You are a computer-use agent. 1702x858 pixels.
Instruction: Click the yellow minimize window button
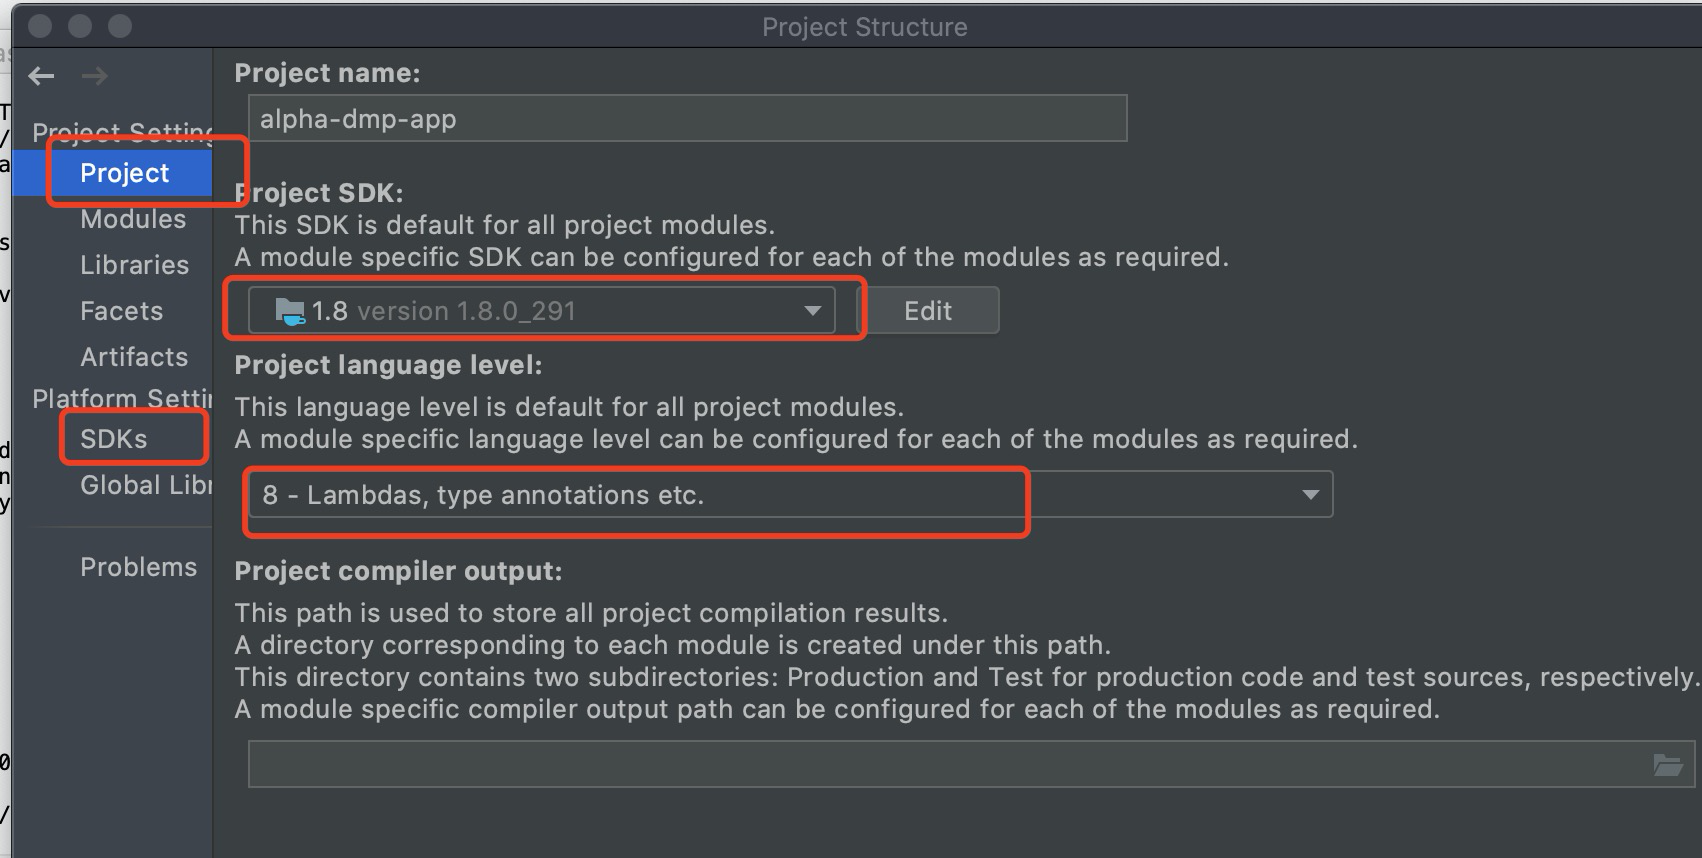(81, 26)
